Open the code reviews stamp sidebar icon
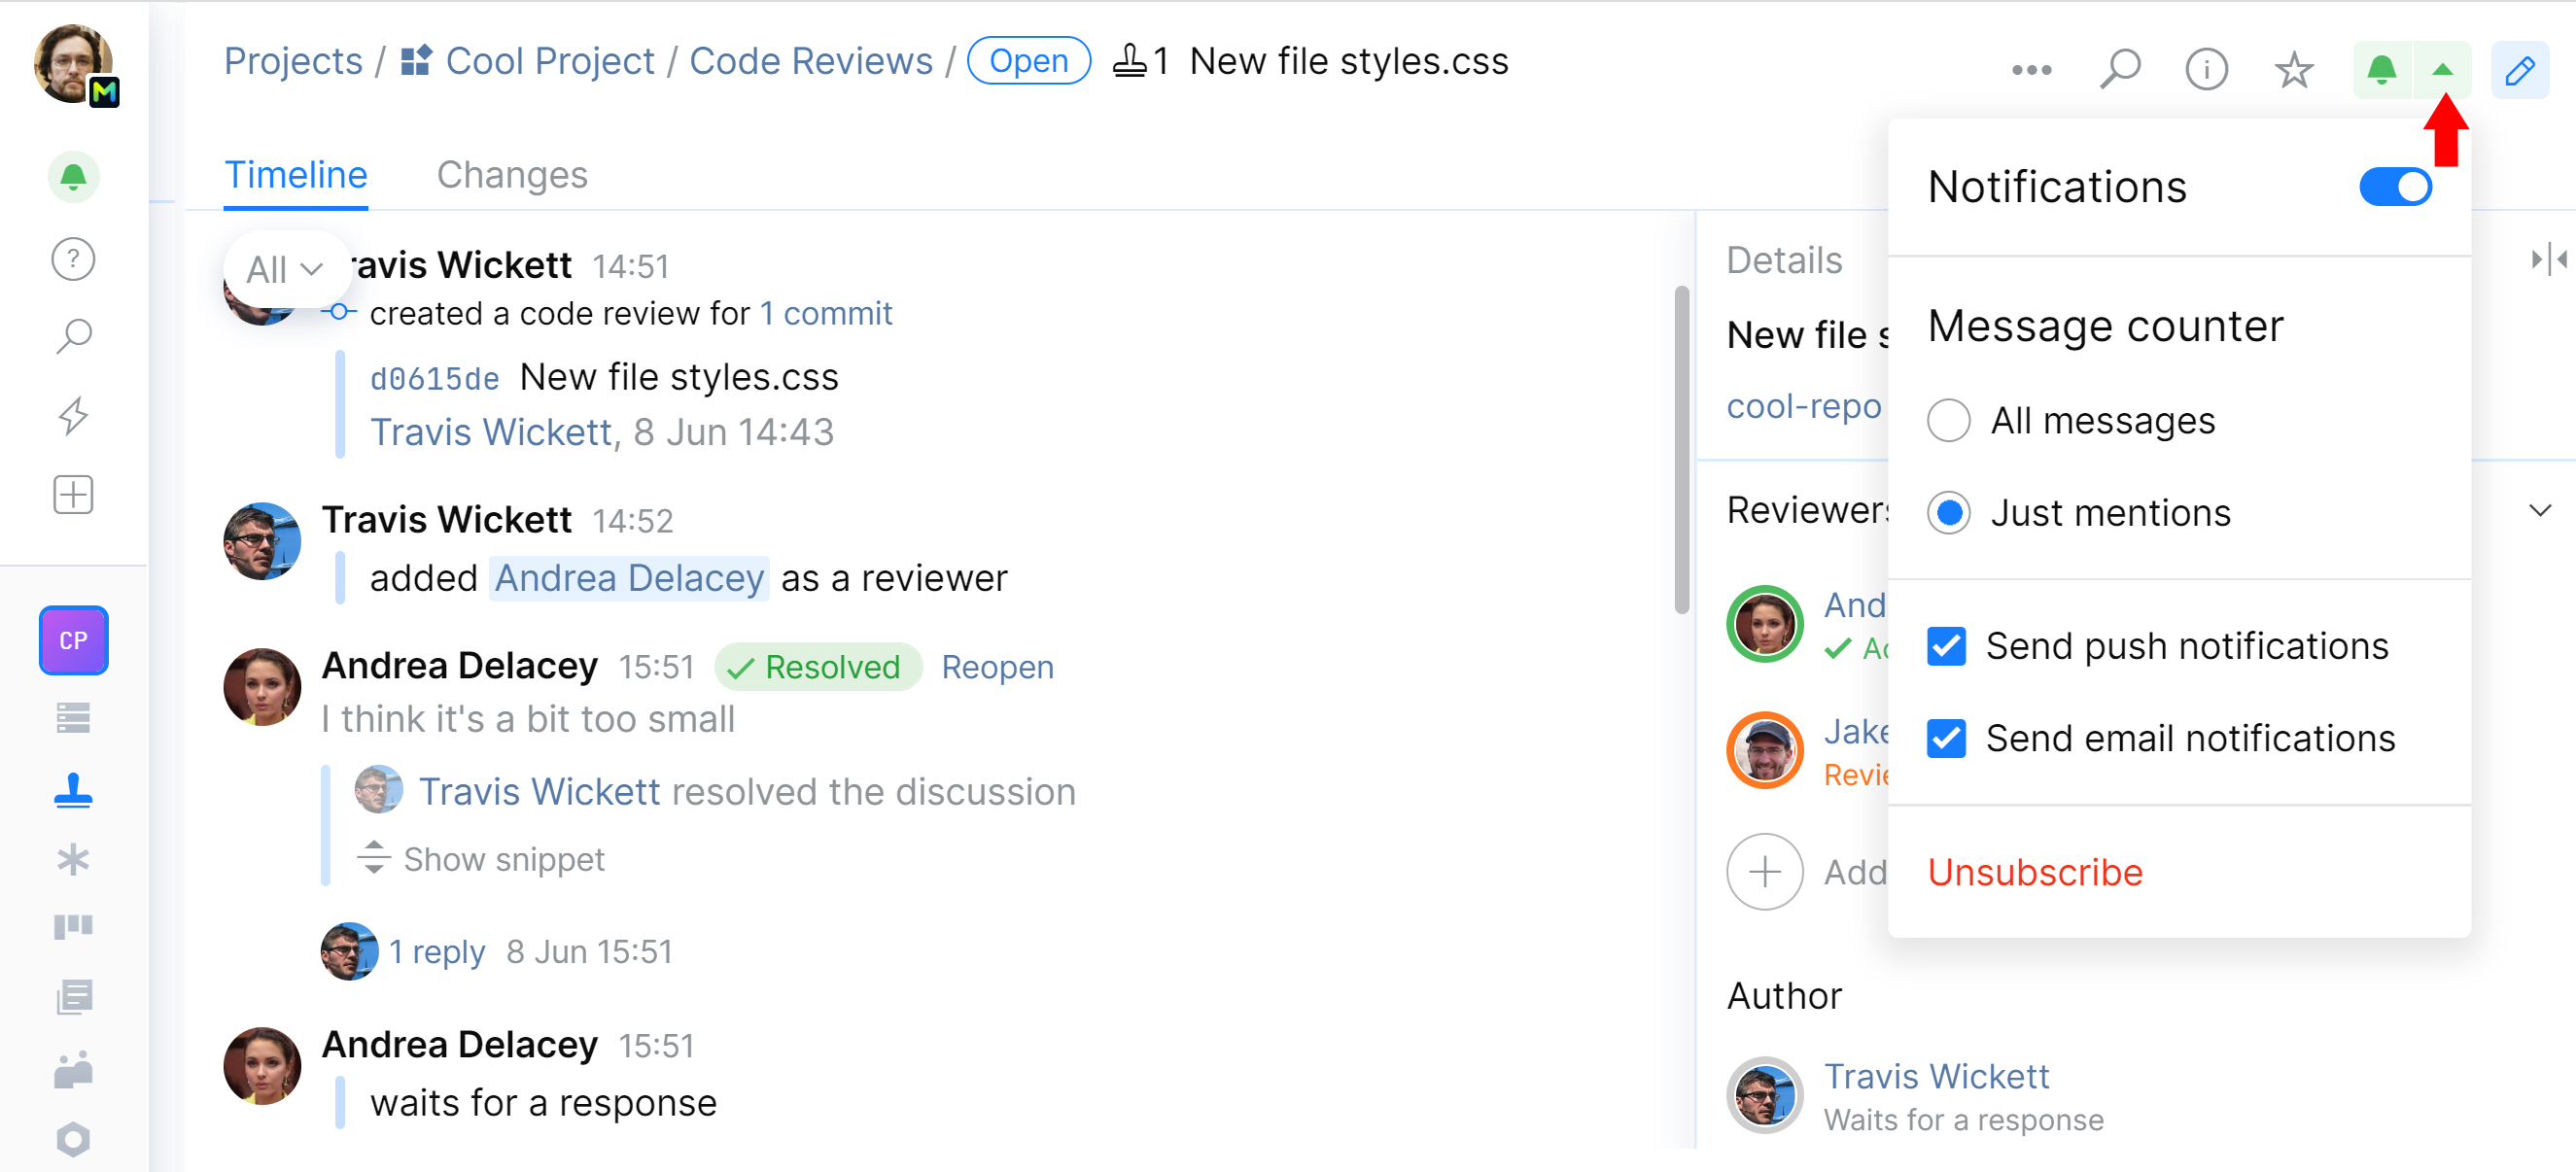2576x1172 pixels. point(73,790)
